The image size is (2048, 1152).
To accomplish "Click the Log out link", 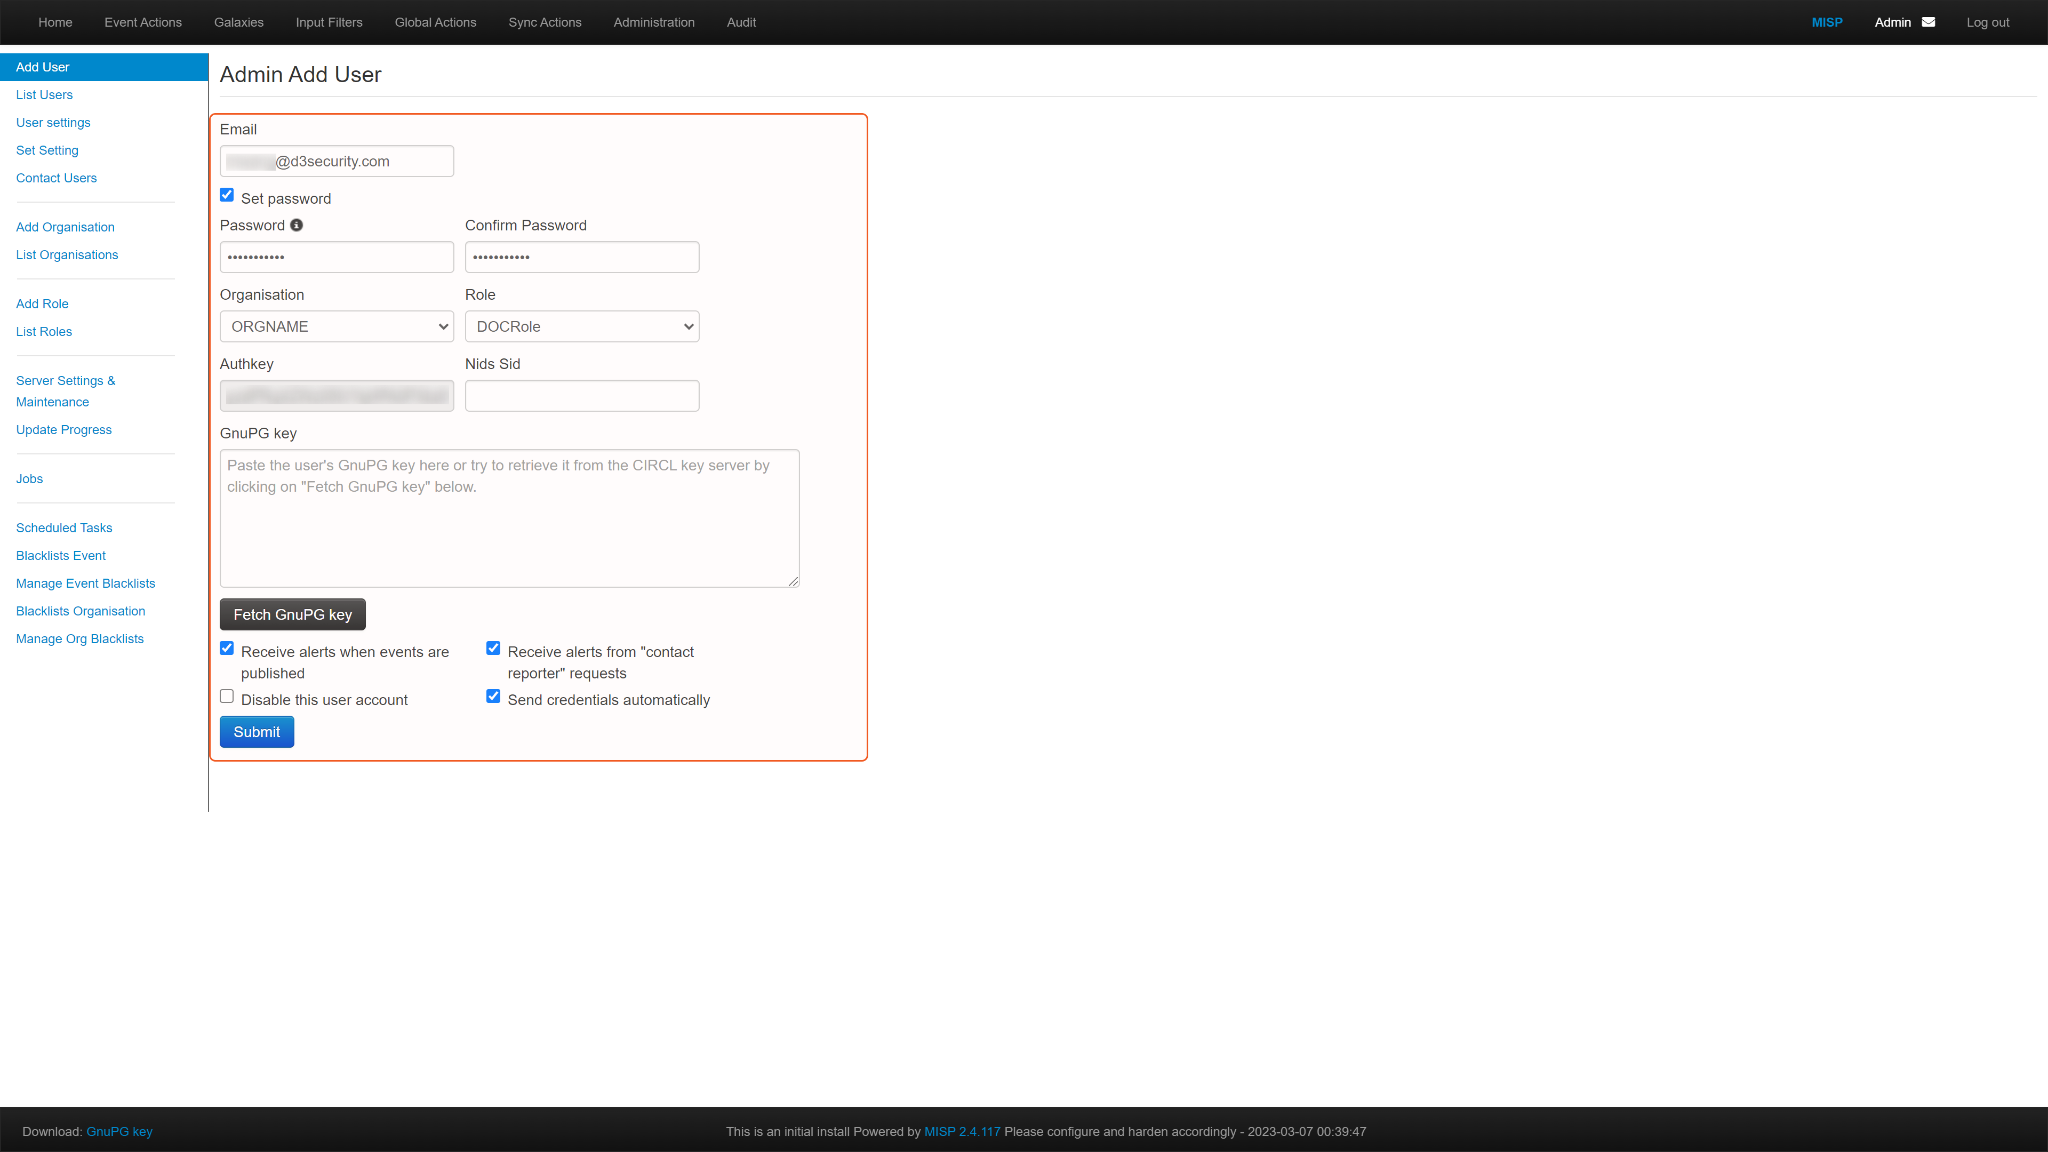I will pos(1987,22).
